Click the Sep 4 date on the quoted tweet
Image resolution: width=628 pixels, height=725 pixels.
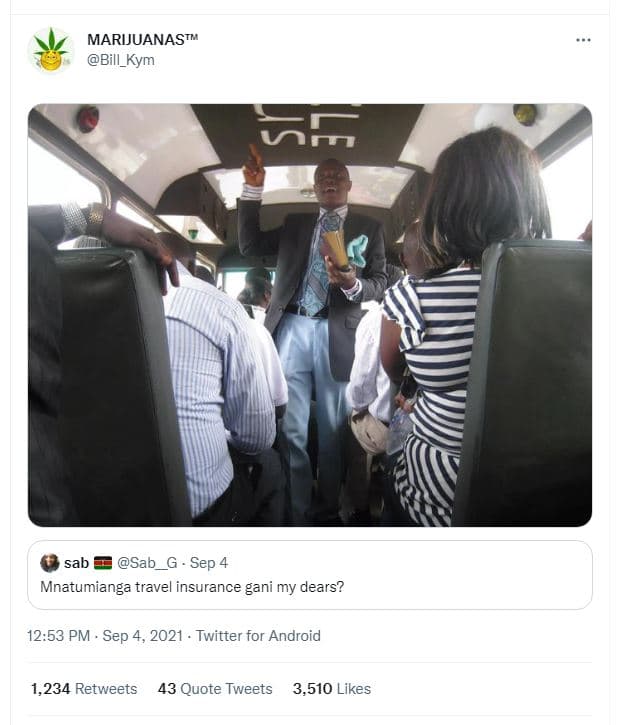[209, 563]
